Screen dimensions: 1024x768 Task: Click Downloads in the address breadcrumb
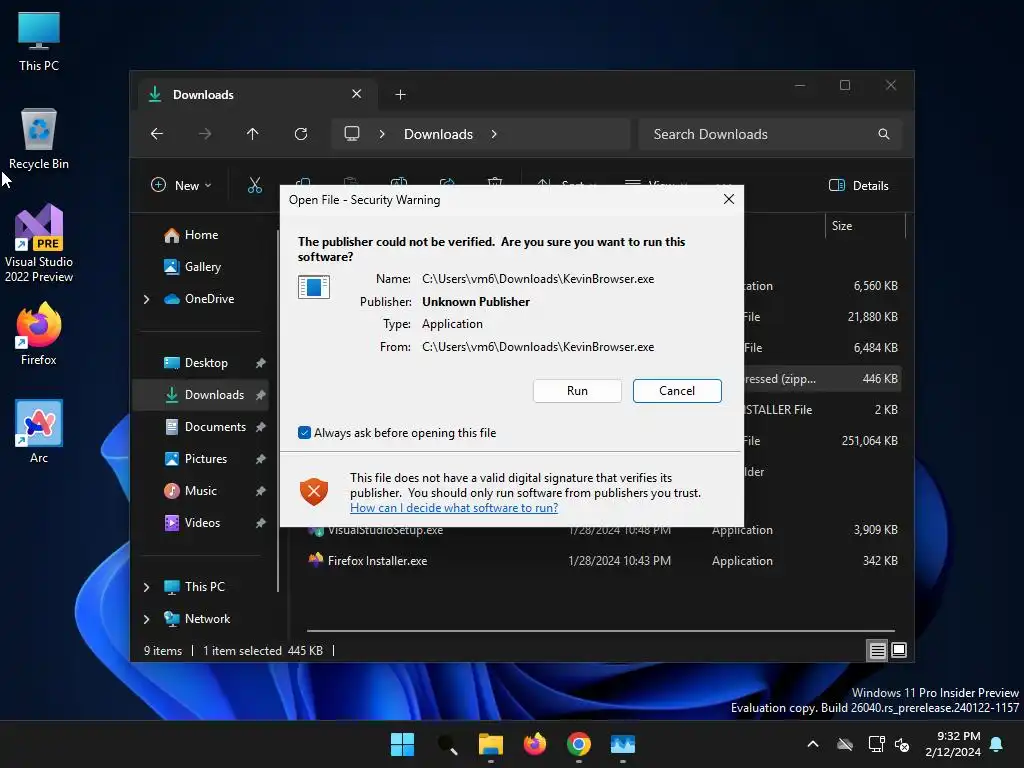[438, 134]
